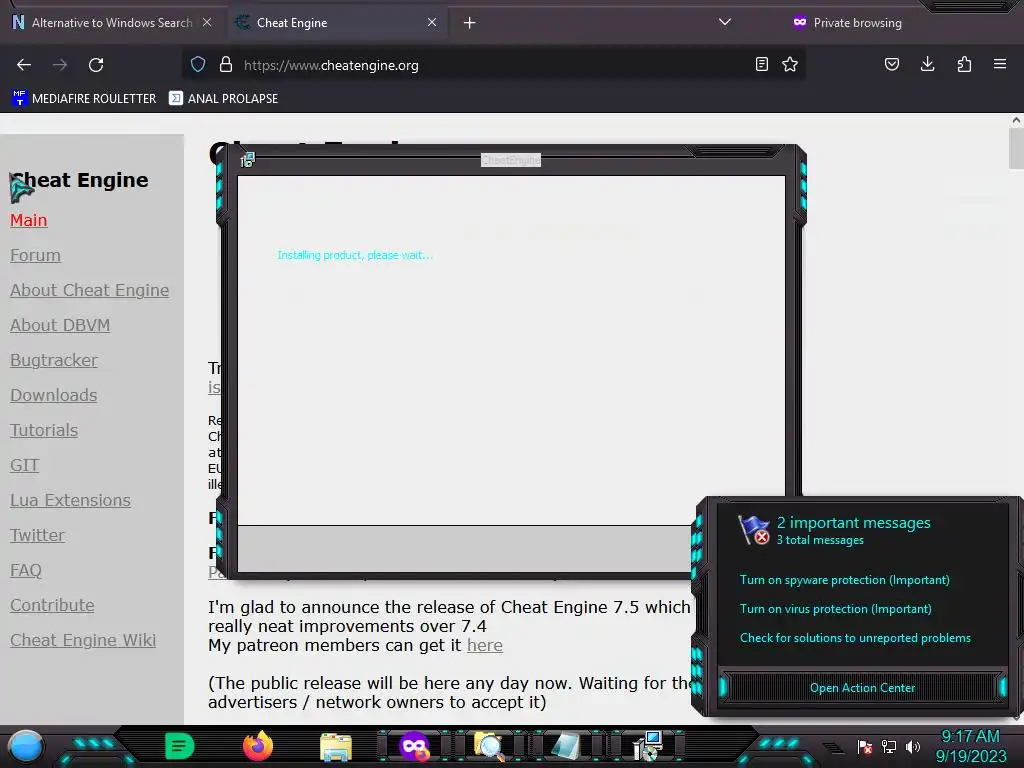
Task: Open Firefox from the taskbar
Action: 258,746
